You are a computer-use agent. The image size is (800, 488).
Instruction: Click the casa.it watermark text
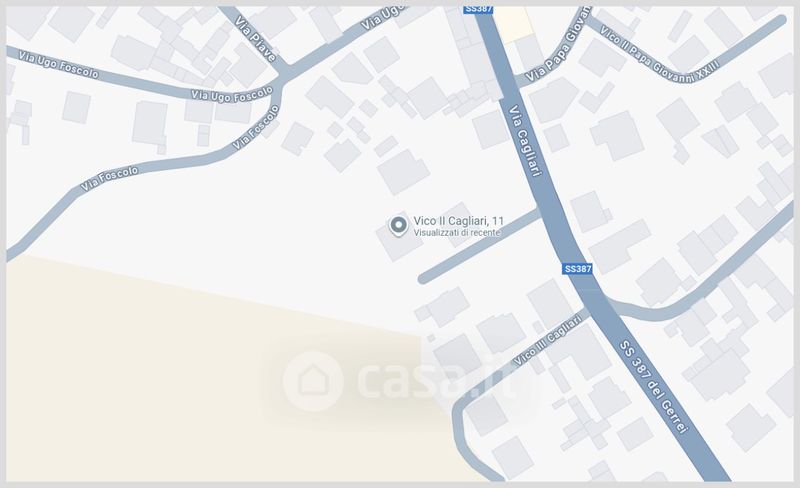coord(435,380)
